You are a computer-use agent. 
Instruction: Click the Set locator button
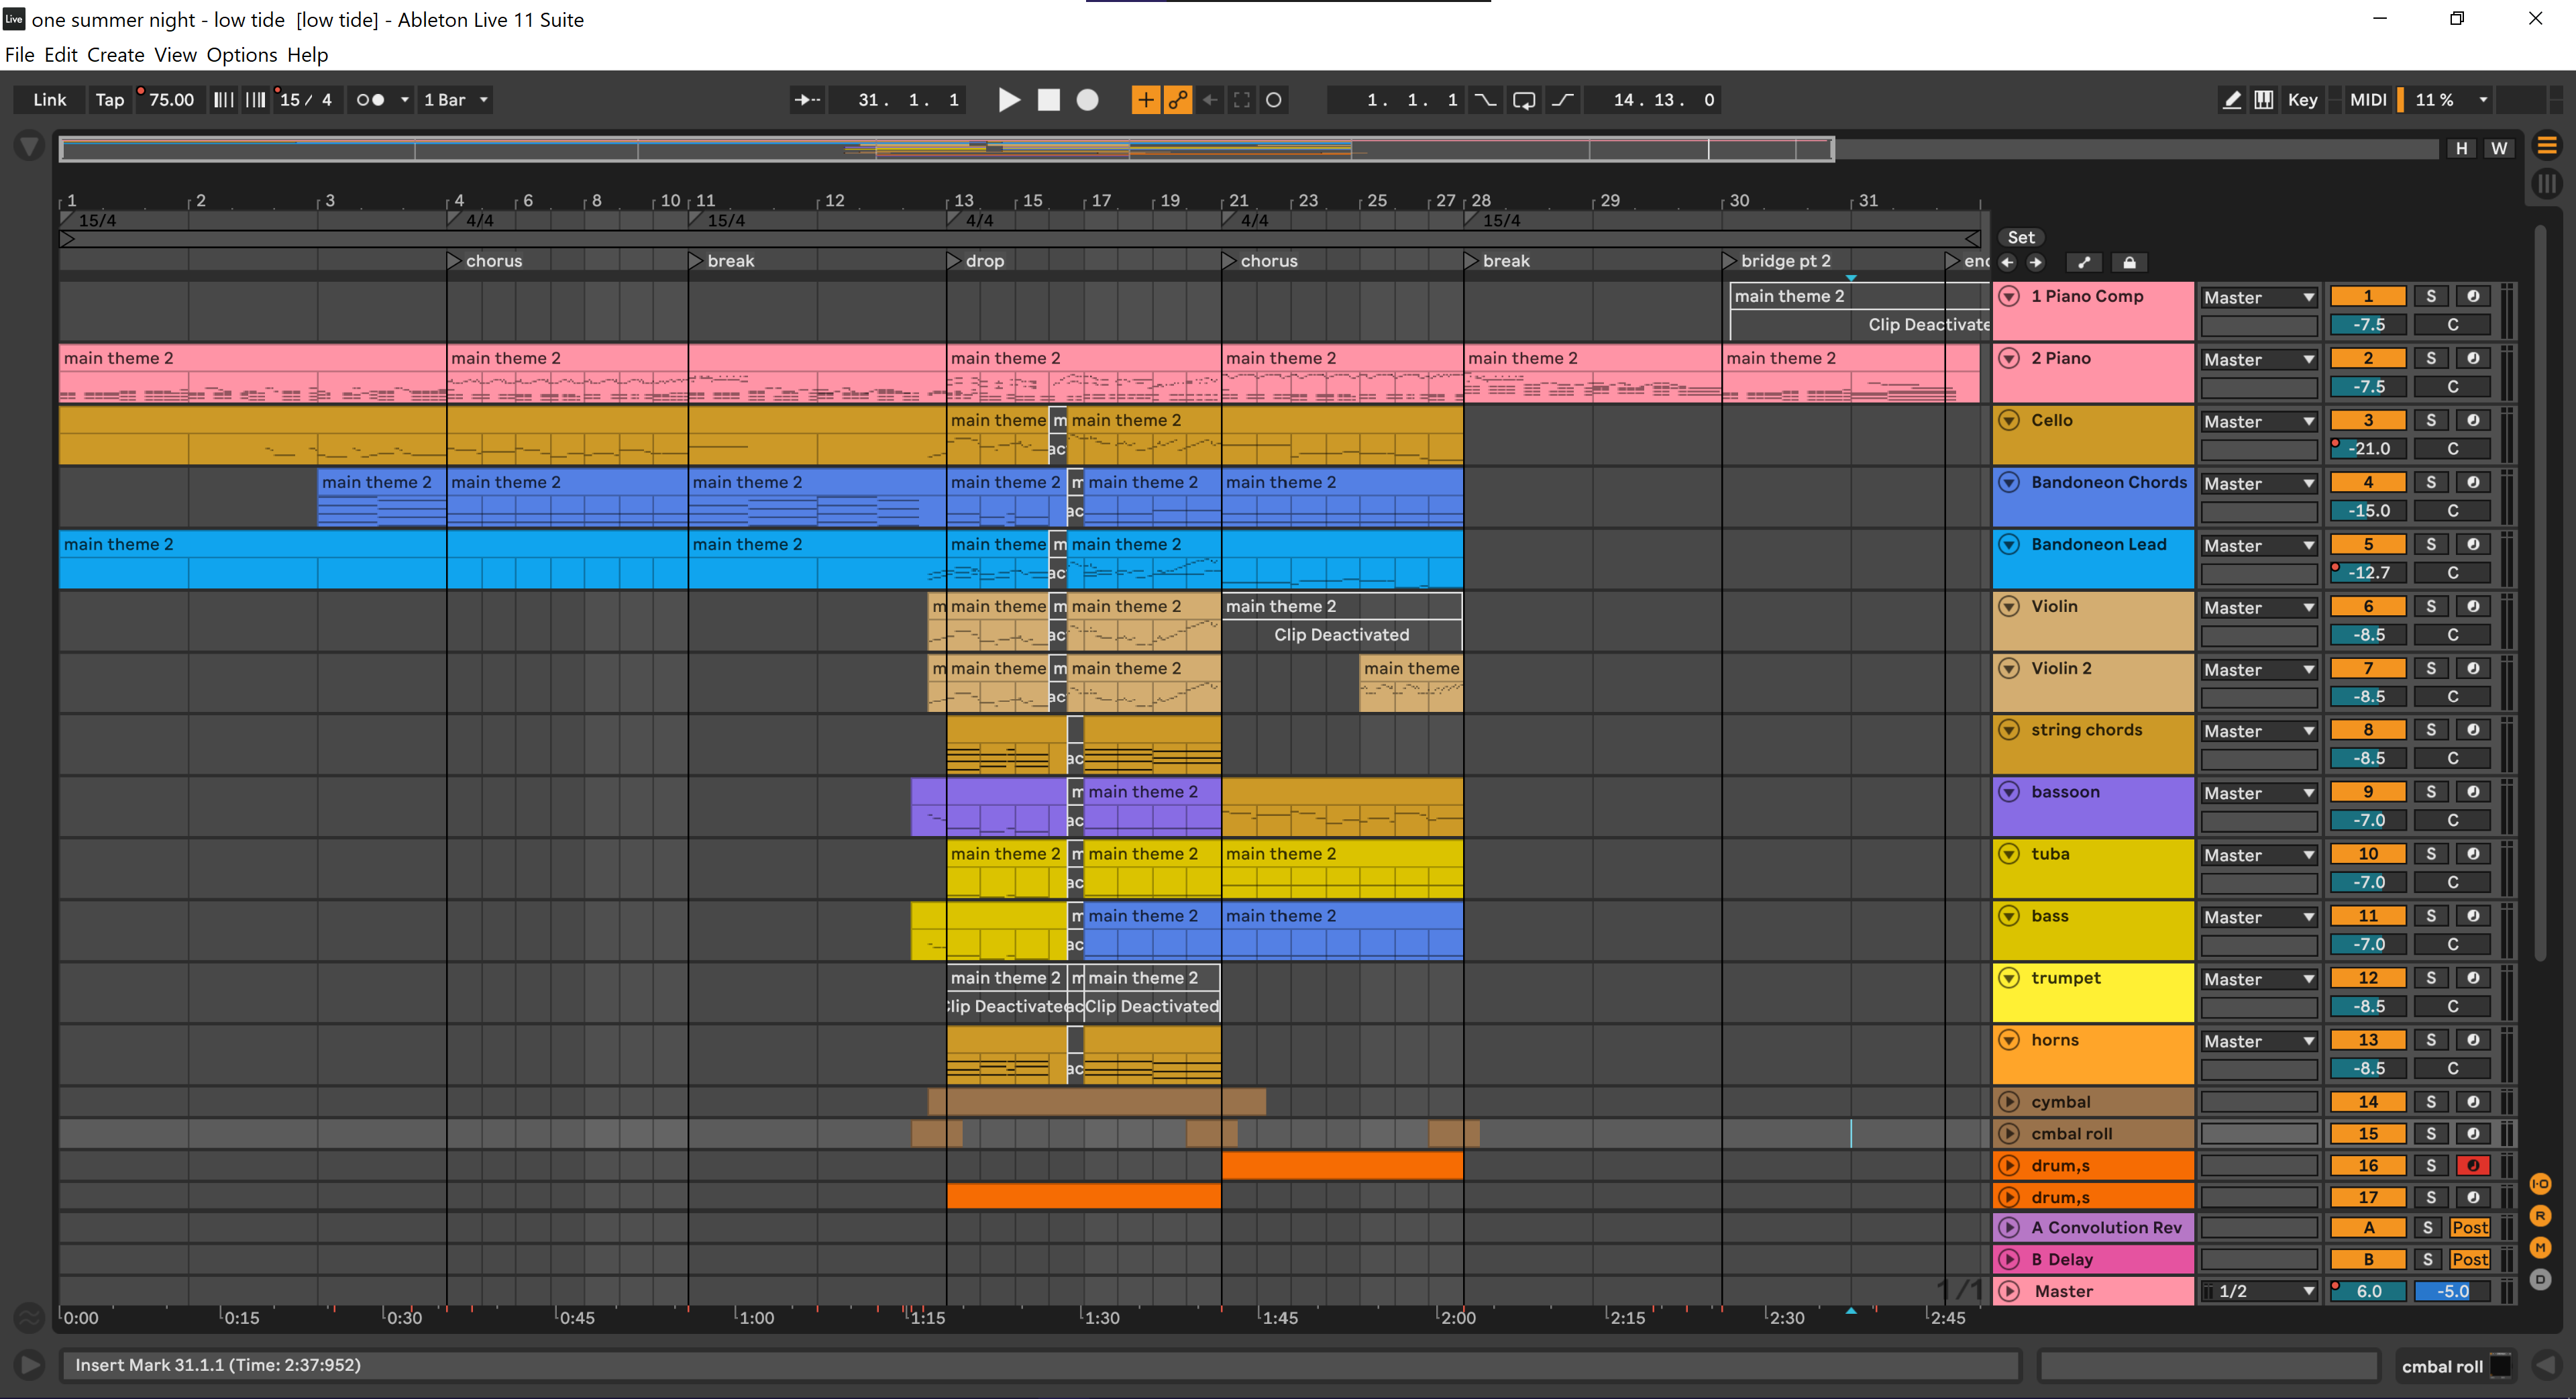(2020, 237)
